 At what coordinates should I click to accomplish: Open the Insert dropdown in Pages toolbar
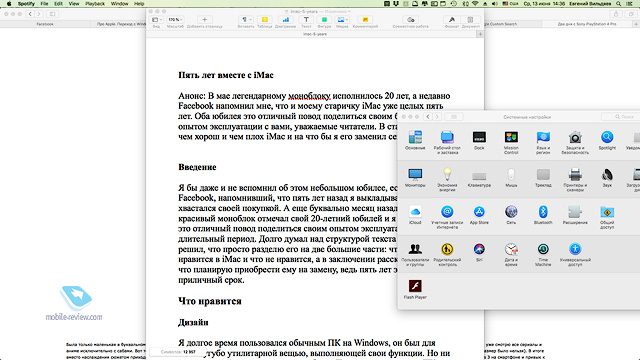tap(245, 20)
